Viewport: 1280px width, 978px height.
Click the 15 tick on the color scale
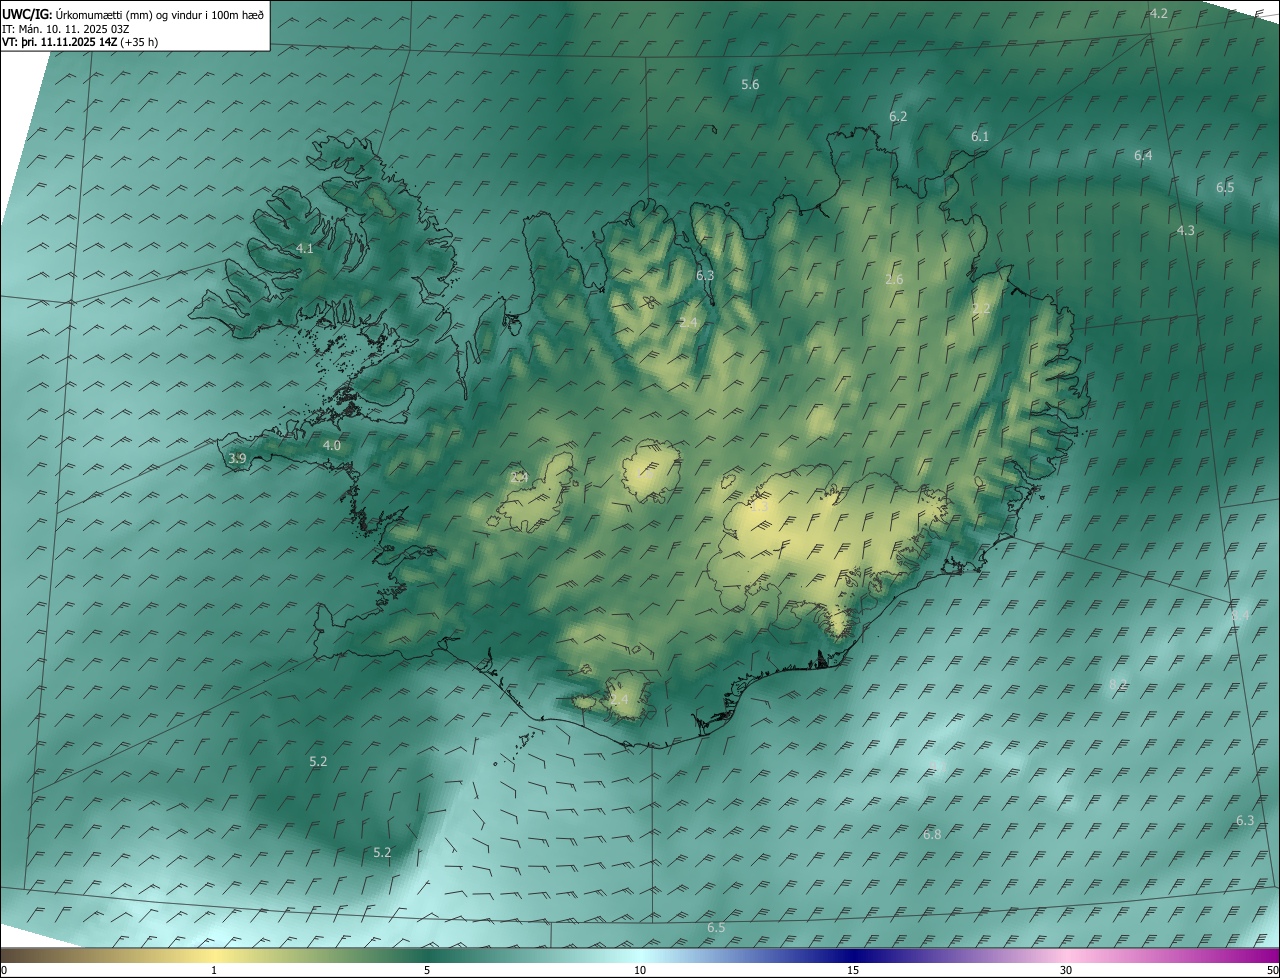pyautogui.click(x=853, y=971)
